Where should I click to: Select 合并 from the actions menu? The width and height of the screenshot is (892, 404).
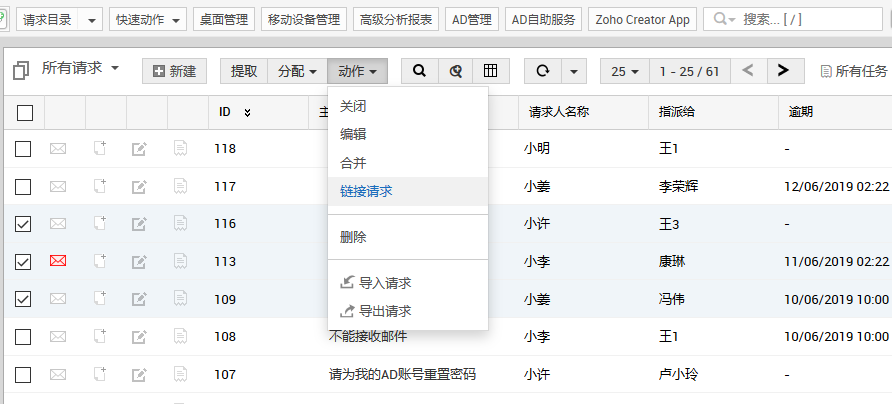[x=353, y=162]
